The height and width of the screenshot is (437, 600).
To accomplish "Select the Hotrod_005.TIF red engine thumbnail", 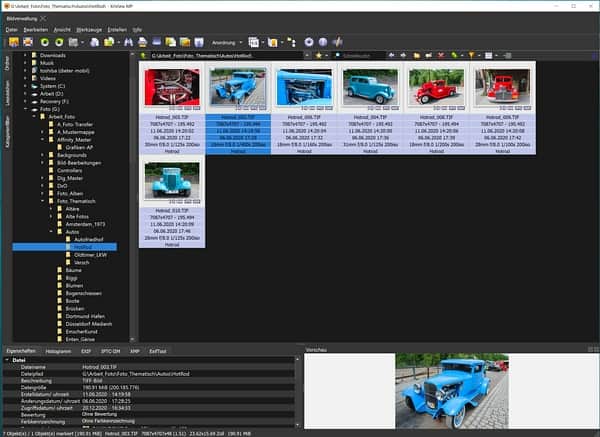I will (x=172, y=87).
